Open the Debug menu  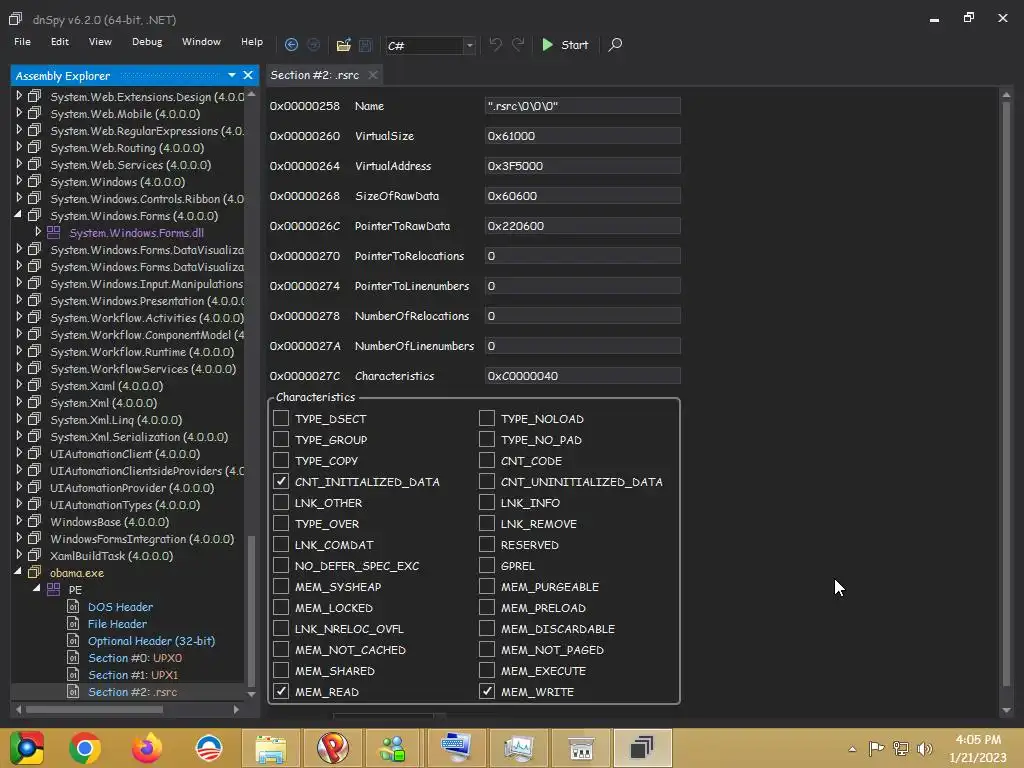[147, 42]
